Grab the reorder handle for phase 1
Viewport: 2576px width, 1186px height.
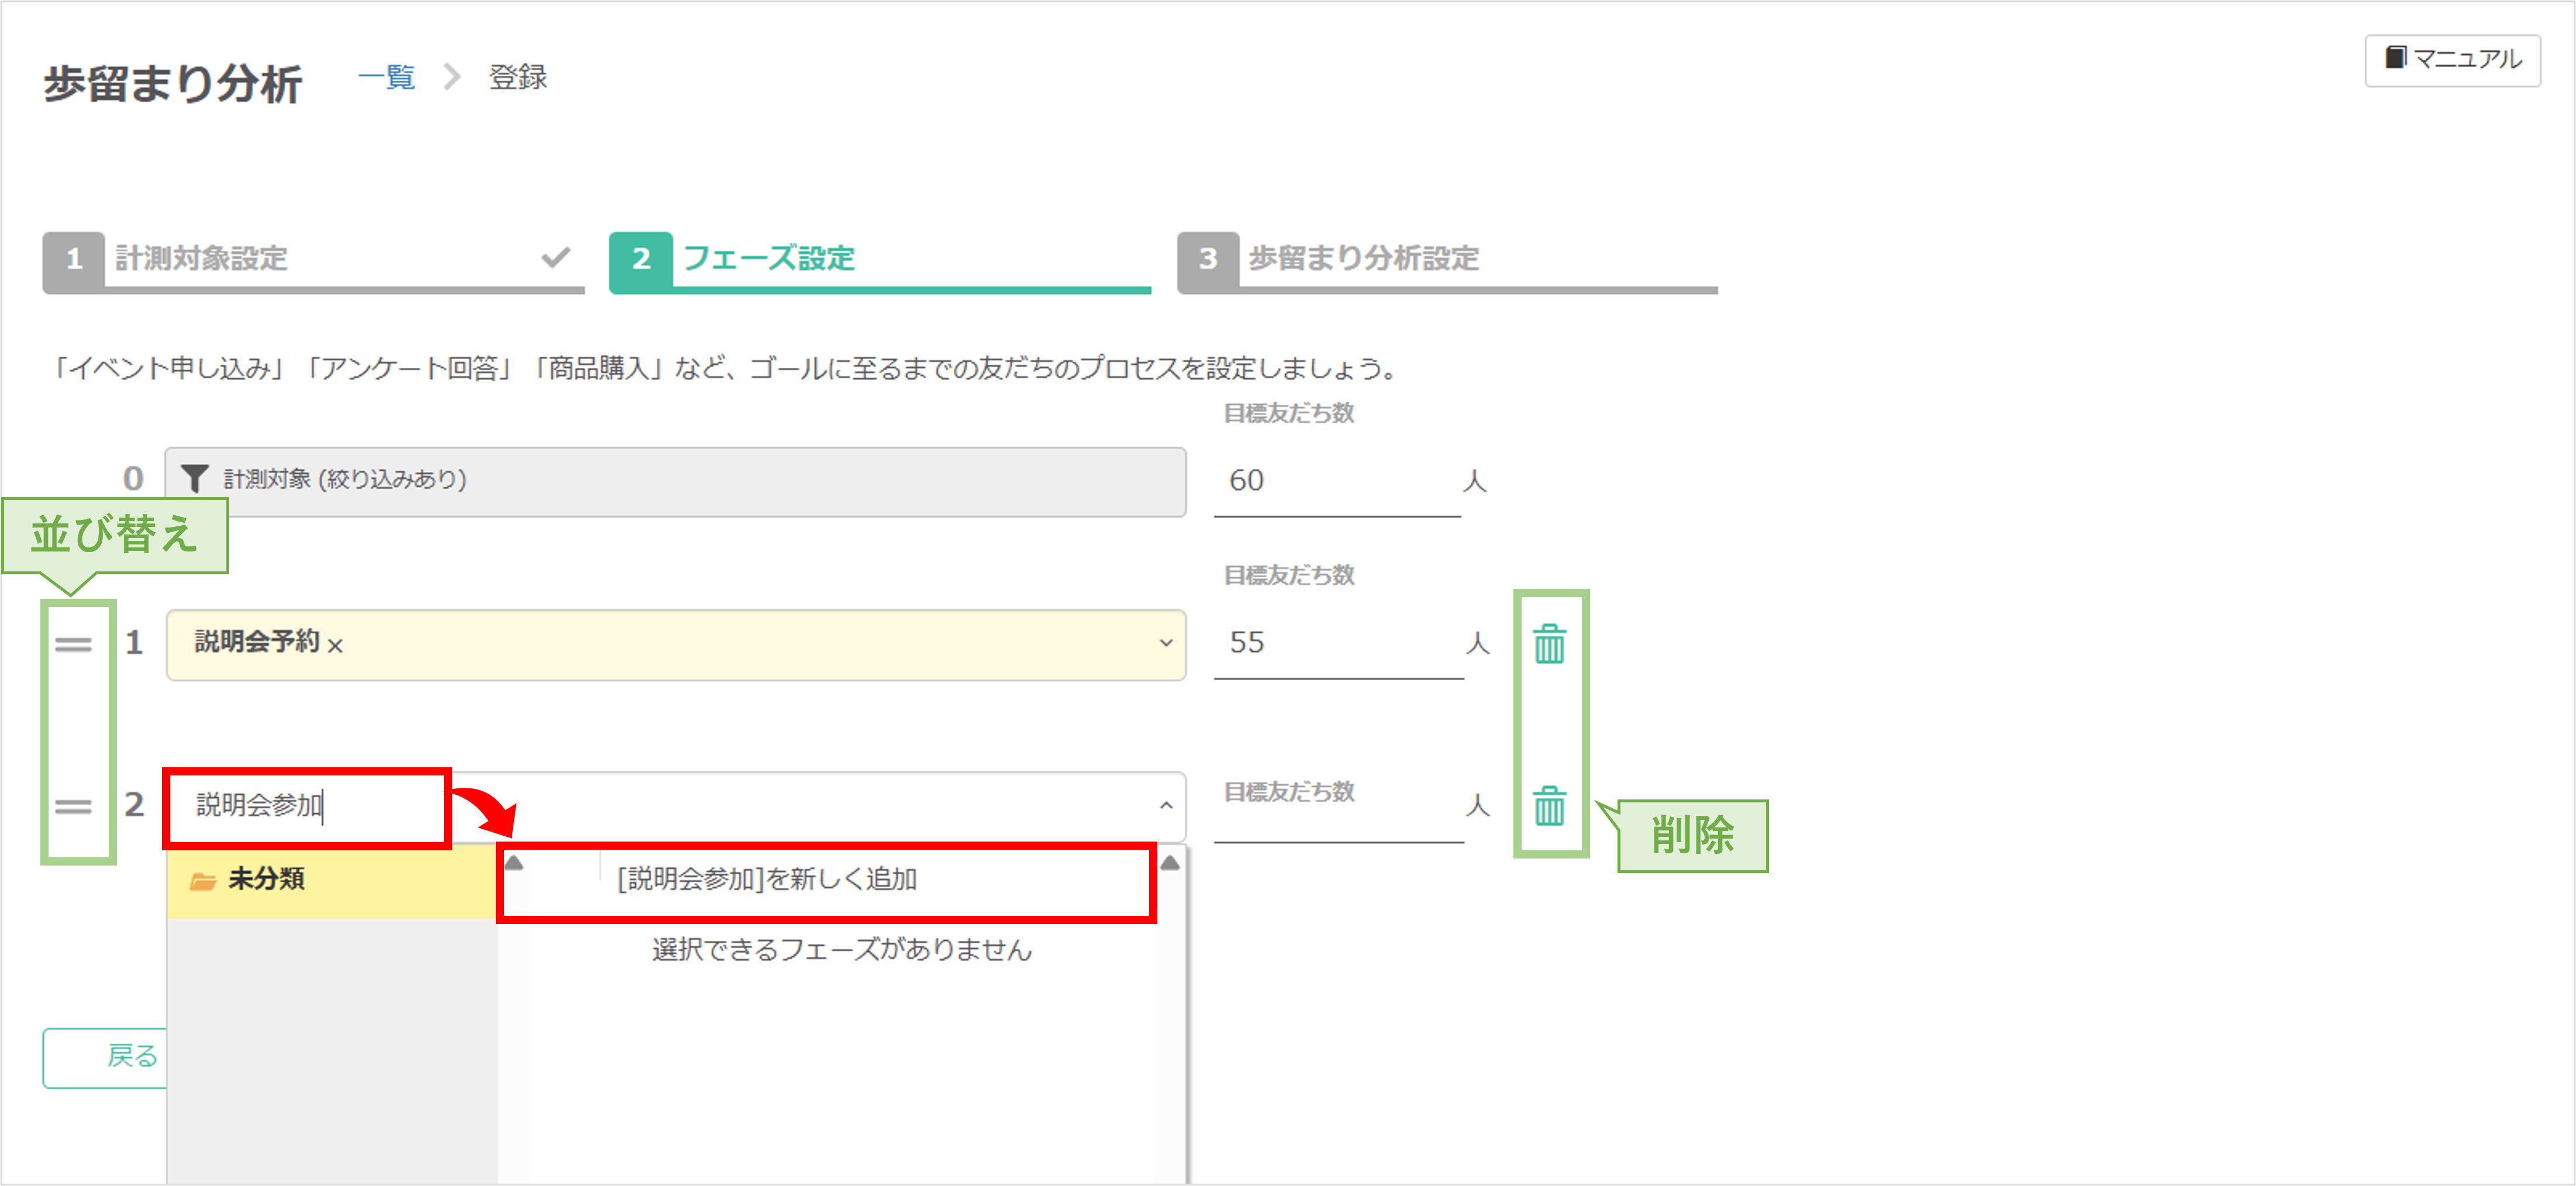click(73, 644)
